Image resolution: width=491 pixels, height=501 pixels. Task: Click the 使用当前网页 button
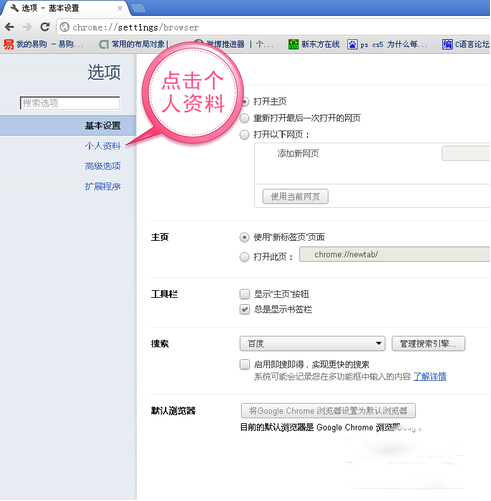[x=295, y=197]
